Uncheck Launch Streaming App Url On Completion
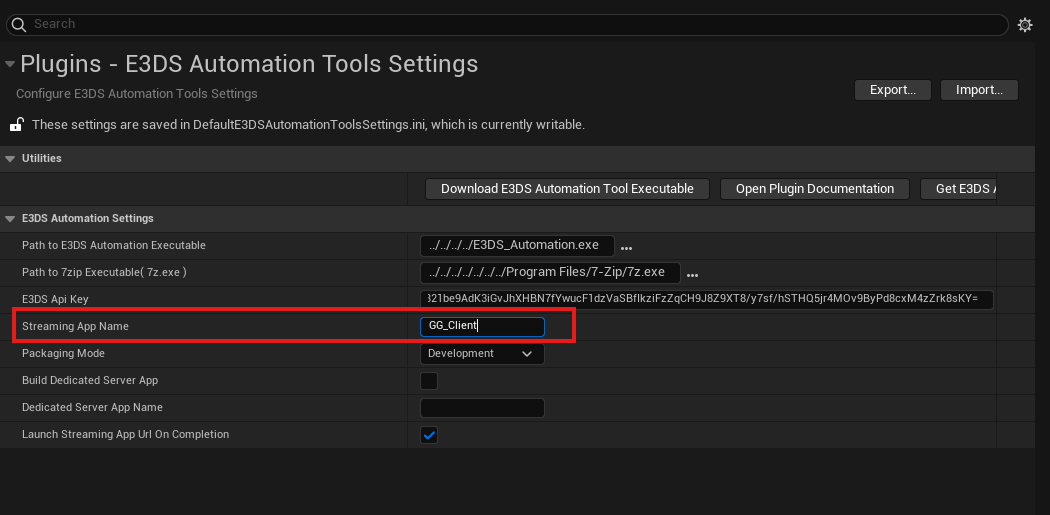The height and width of the screenshot is (515, 1050). pos(429,435)
